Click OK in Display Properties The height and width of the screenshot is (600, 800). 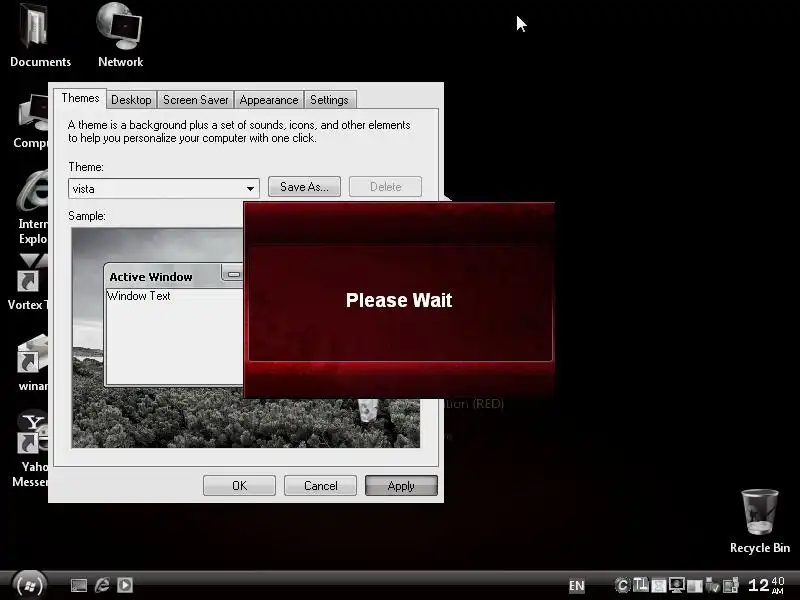239,486
